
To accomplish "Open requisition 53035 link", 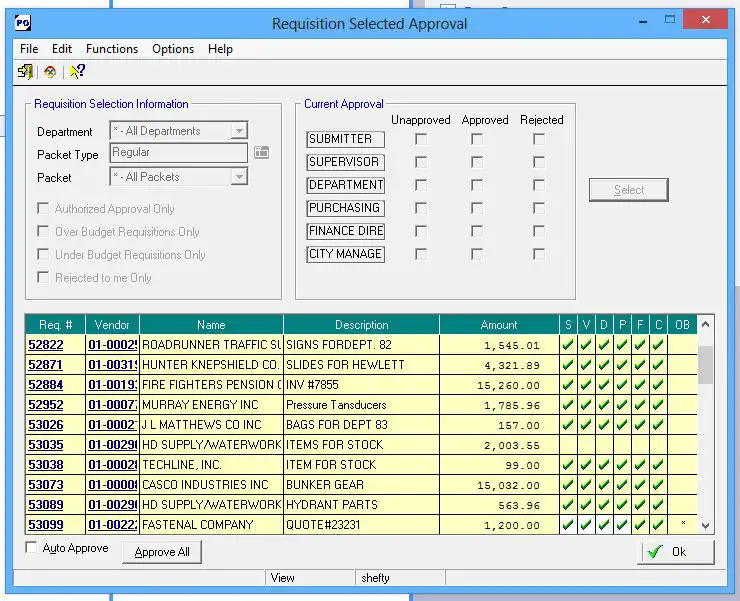I will [x=46, y=445].
